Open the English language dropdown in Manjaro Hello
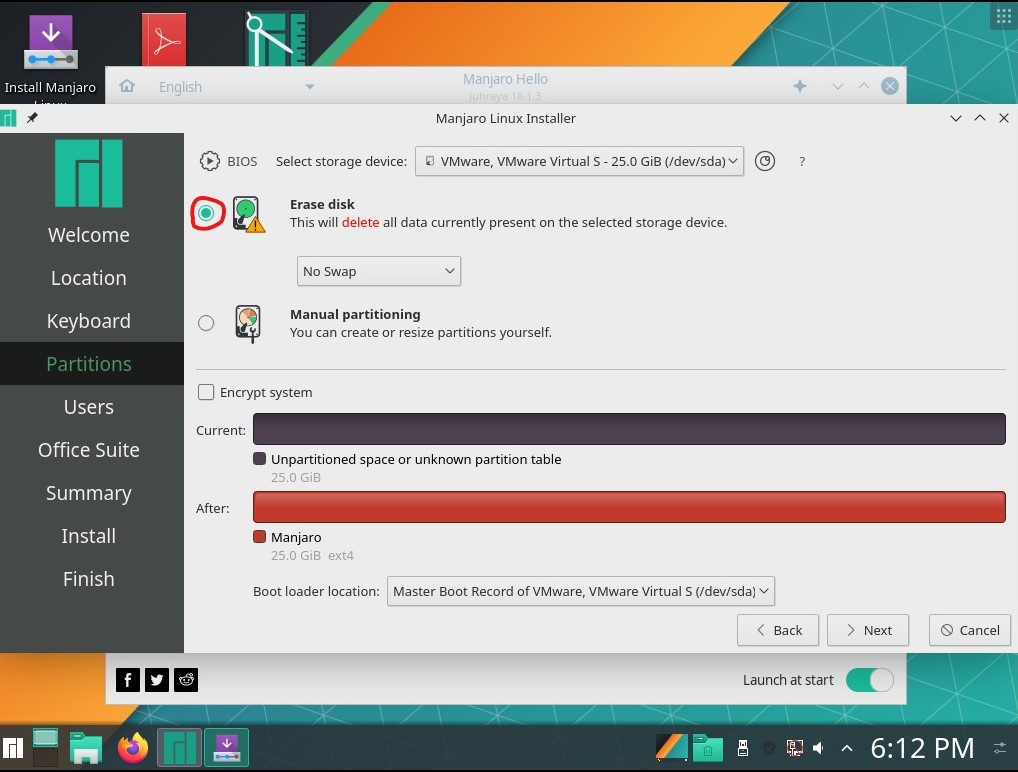The height and width of the screenshot is (772, 1018). pos(236,86)
